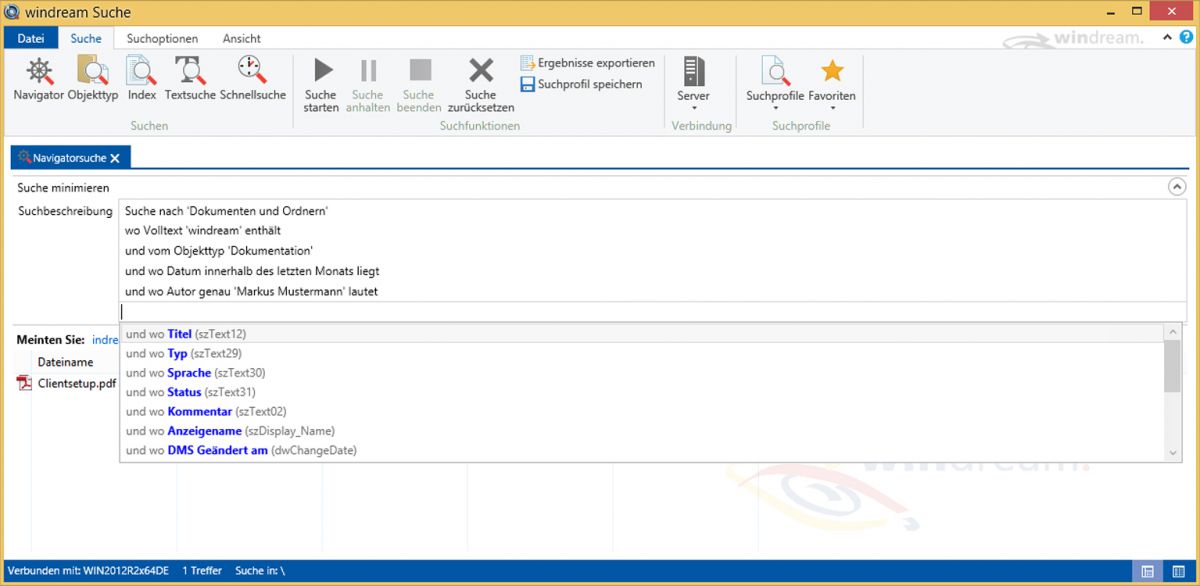Expand the Suchprofile dropdown
1200x586 pixels.
point(775,82)
